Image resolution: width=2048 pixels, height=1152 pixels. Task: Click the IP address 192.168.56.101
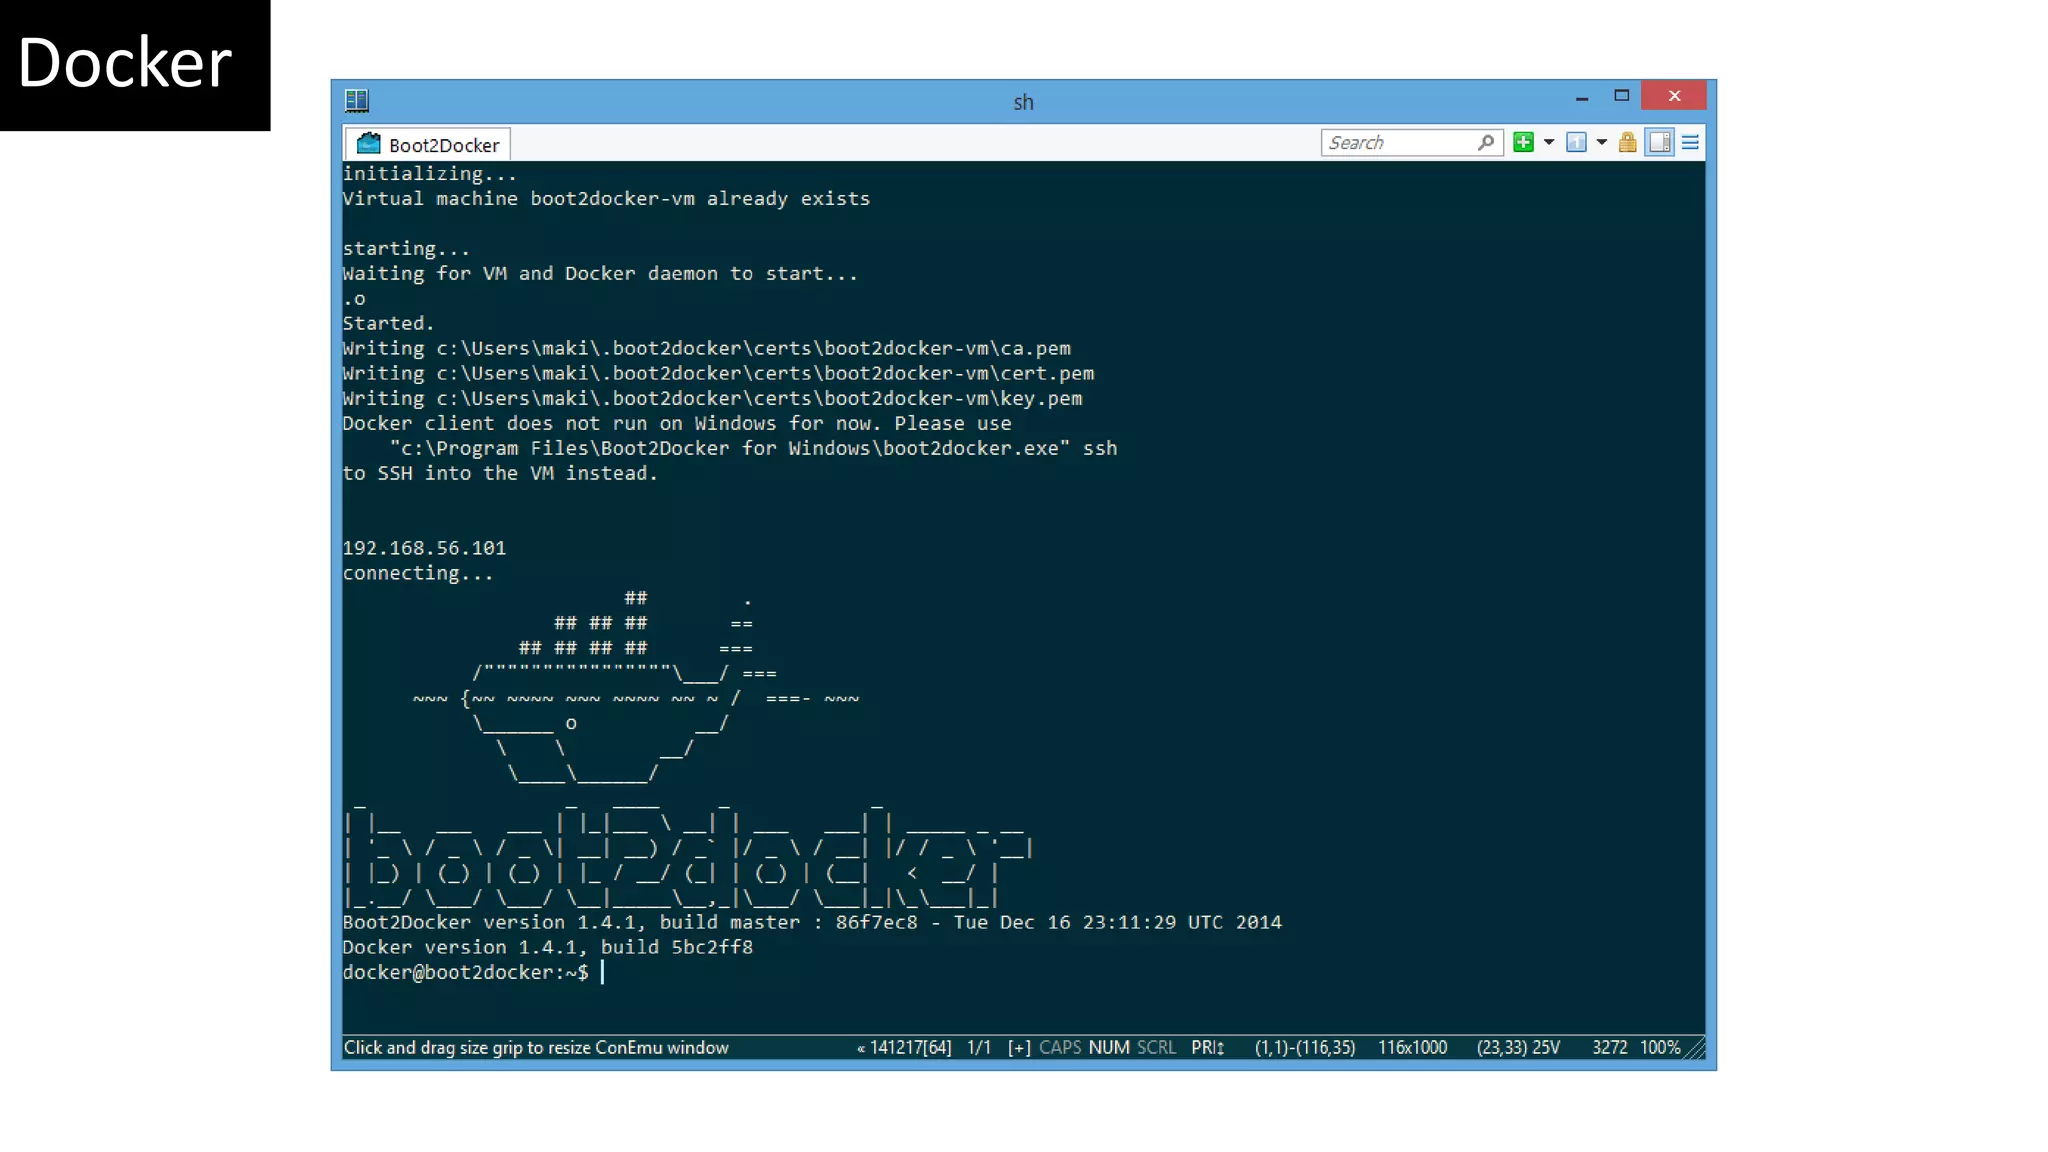(424, 548)
